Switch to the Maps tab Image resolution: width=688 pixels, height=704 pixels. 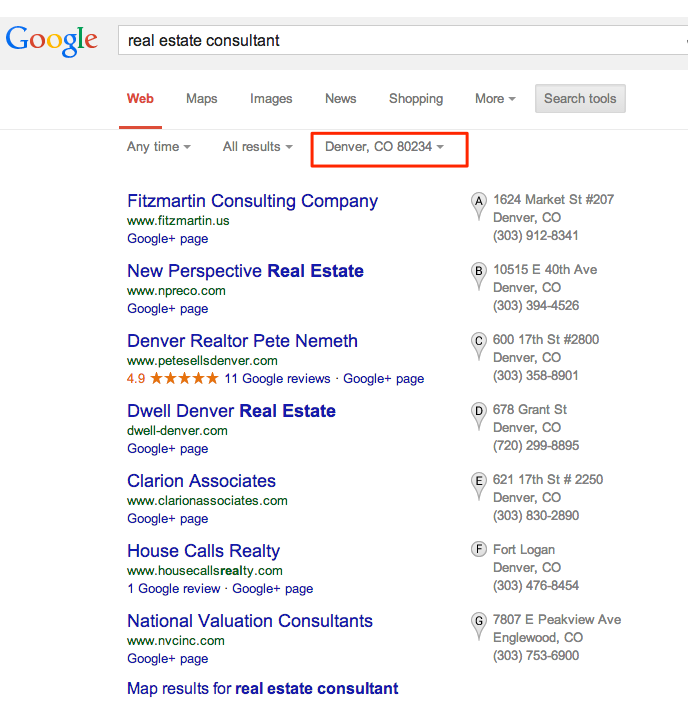pos(202,98)
